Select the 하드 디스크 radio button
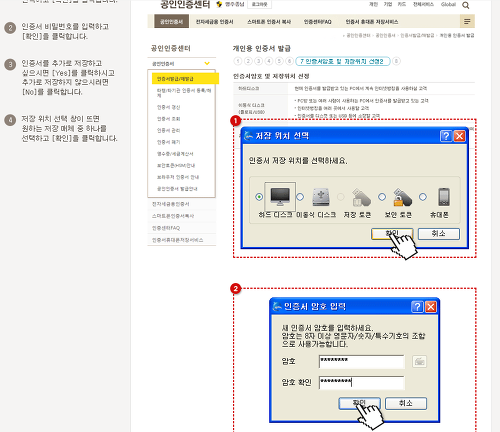The width and height of the screenshot is (500, 432). click(x=259, y=197)
